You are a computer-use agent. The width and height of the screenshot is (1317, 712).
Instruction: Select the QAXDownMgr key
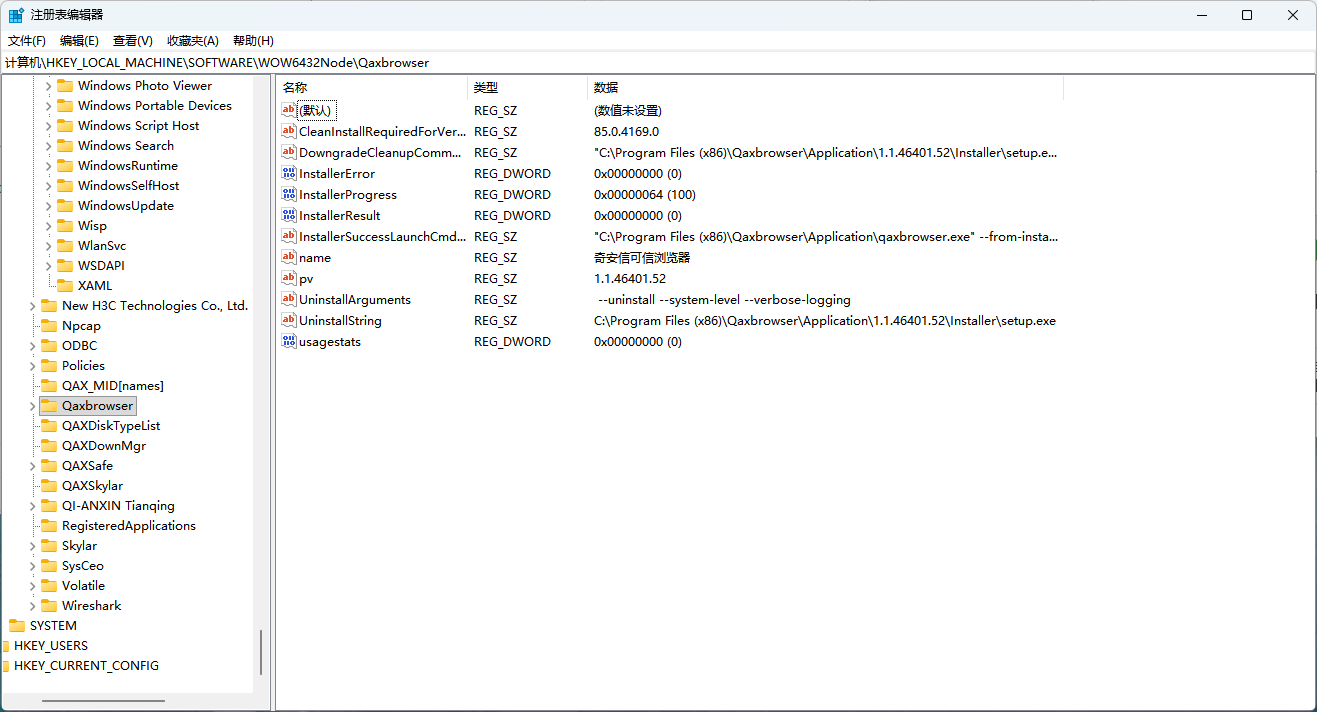pyautogui.click(x=104, y=446)
